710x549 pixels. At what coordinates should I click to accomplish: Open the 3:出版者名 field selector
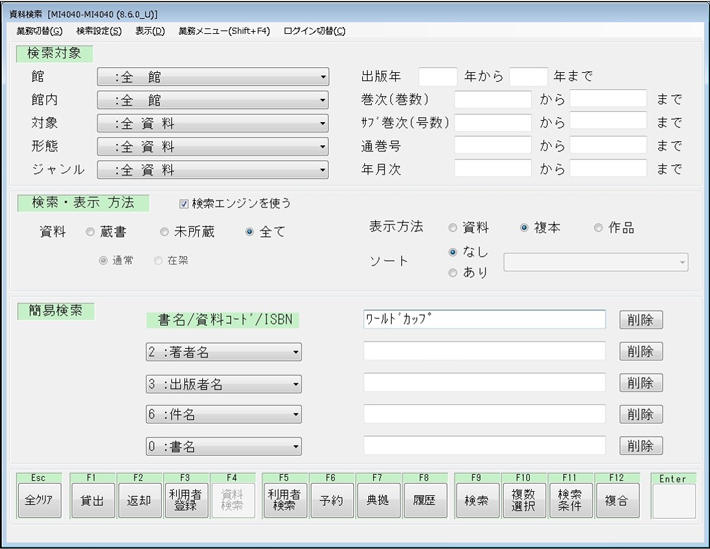point(224,384)
